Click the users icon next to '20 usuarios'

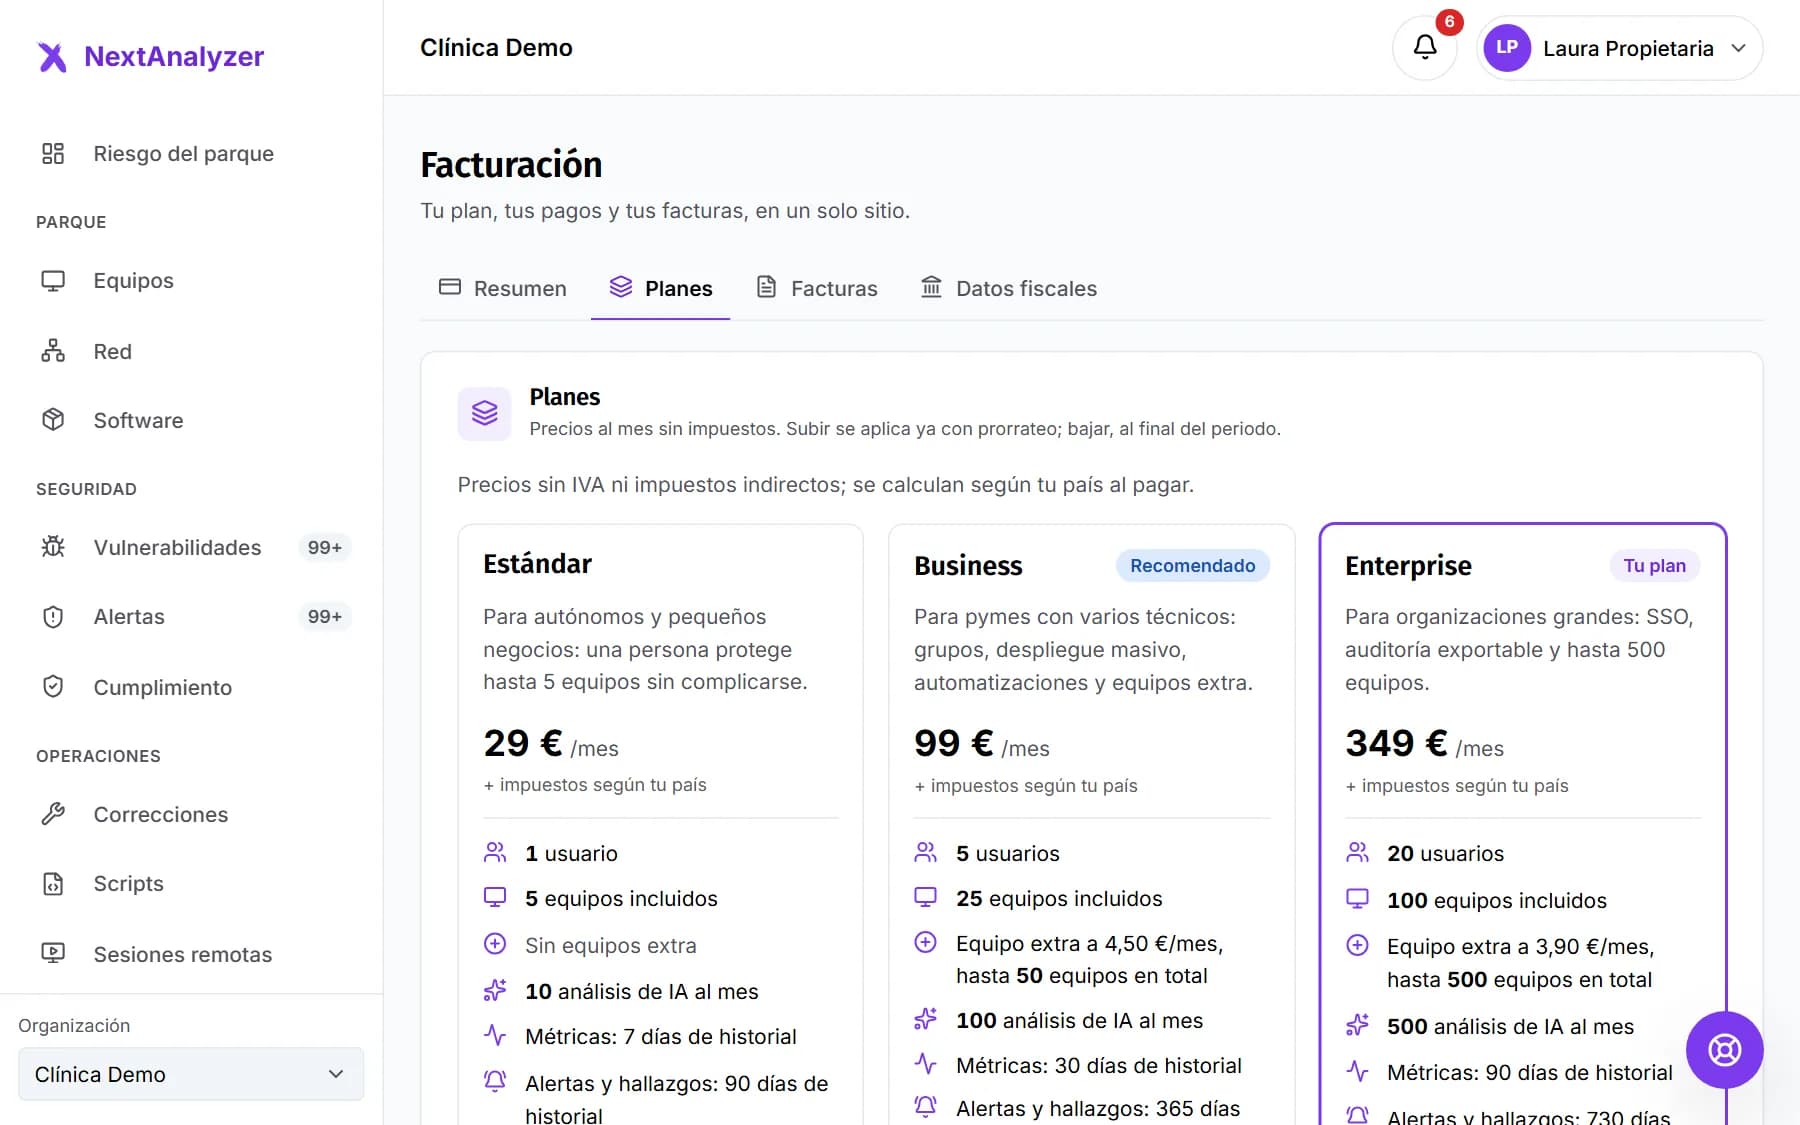1357,853
